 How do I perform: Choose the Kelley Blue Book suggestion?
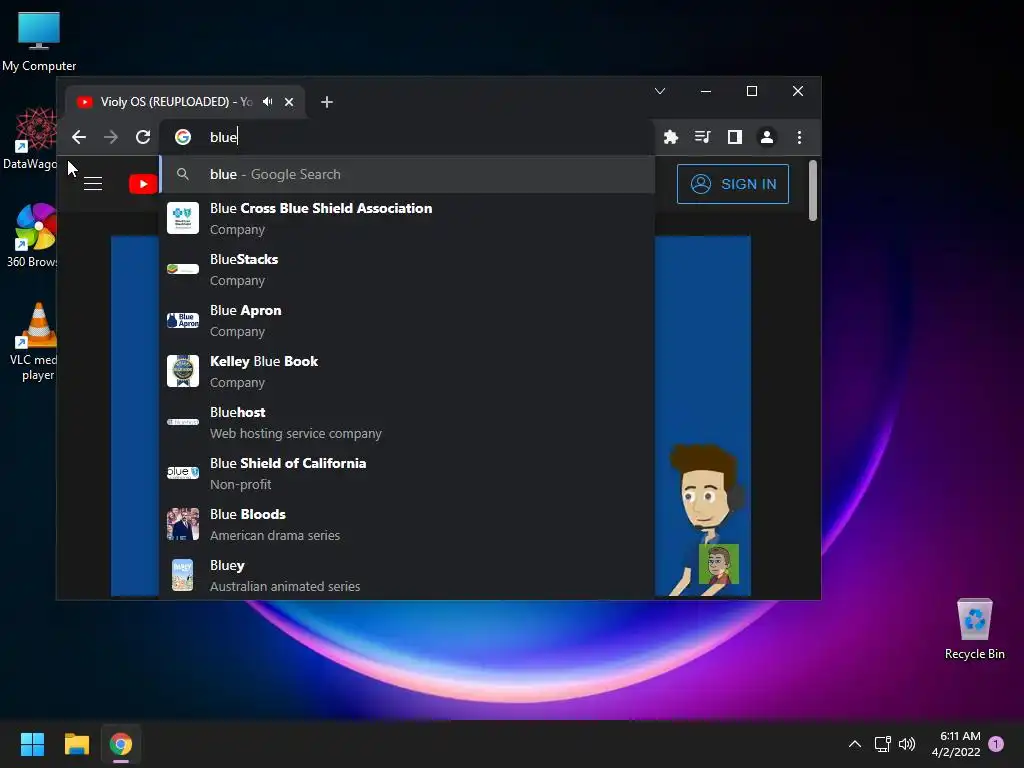(407, 372)
